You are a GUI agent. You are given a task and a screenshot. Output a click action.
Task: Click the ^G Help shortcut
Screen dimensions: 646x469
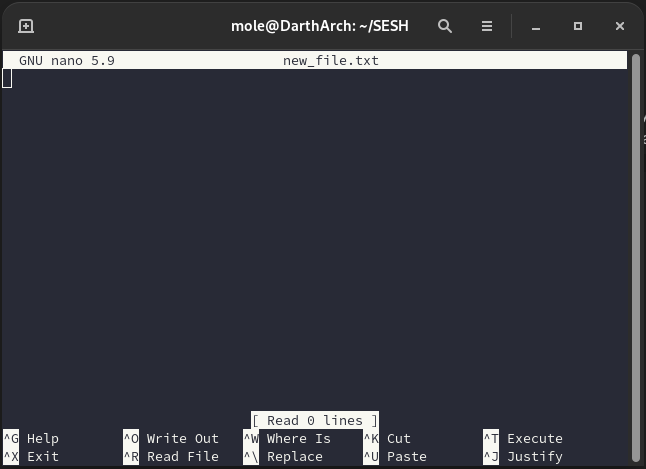click(32, 438)
